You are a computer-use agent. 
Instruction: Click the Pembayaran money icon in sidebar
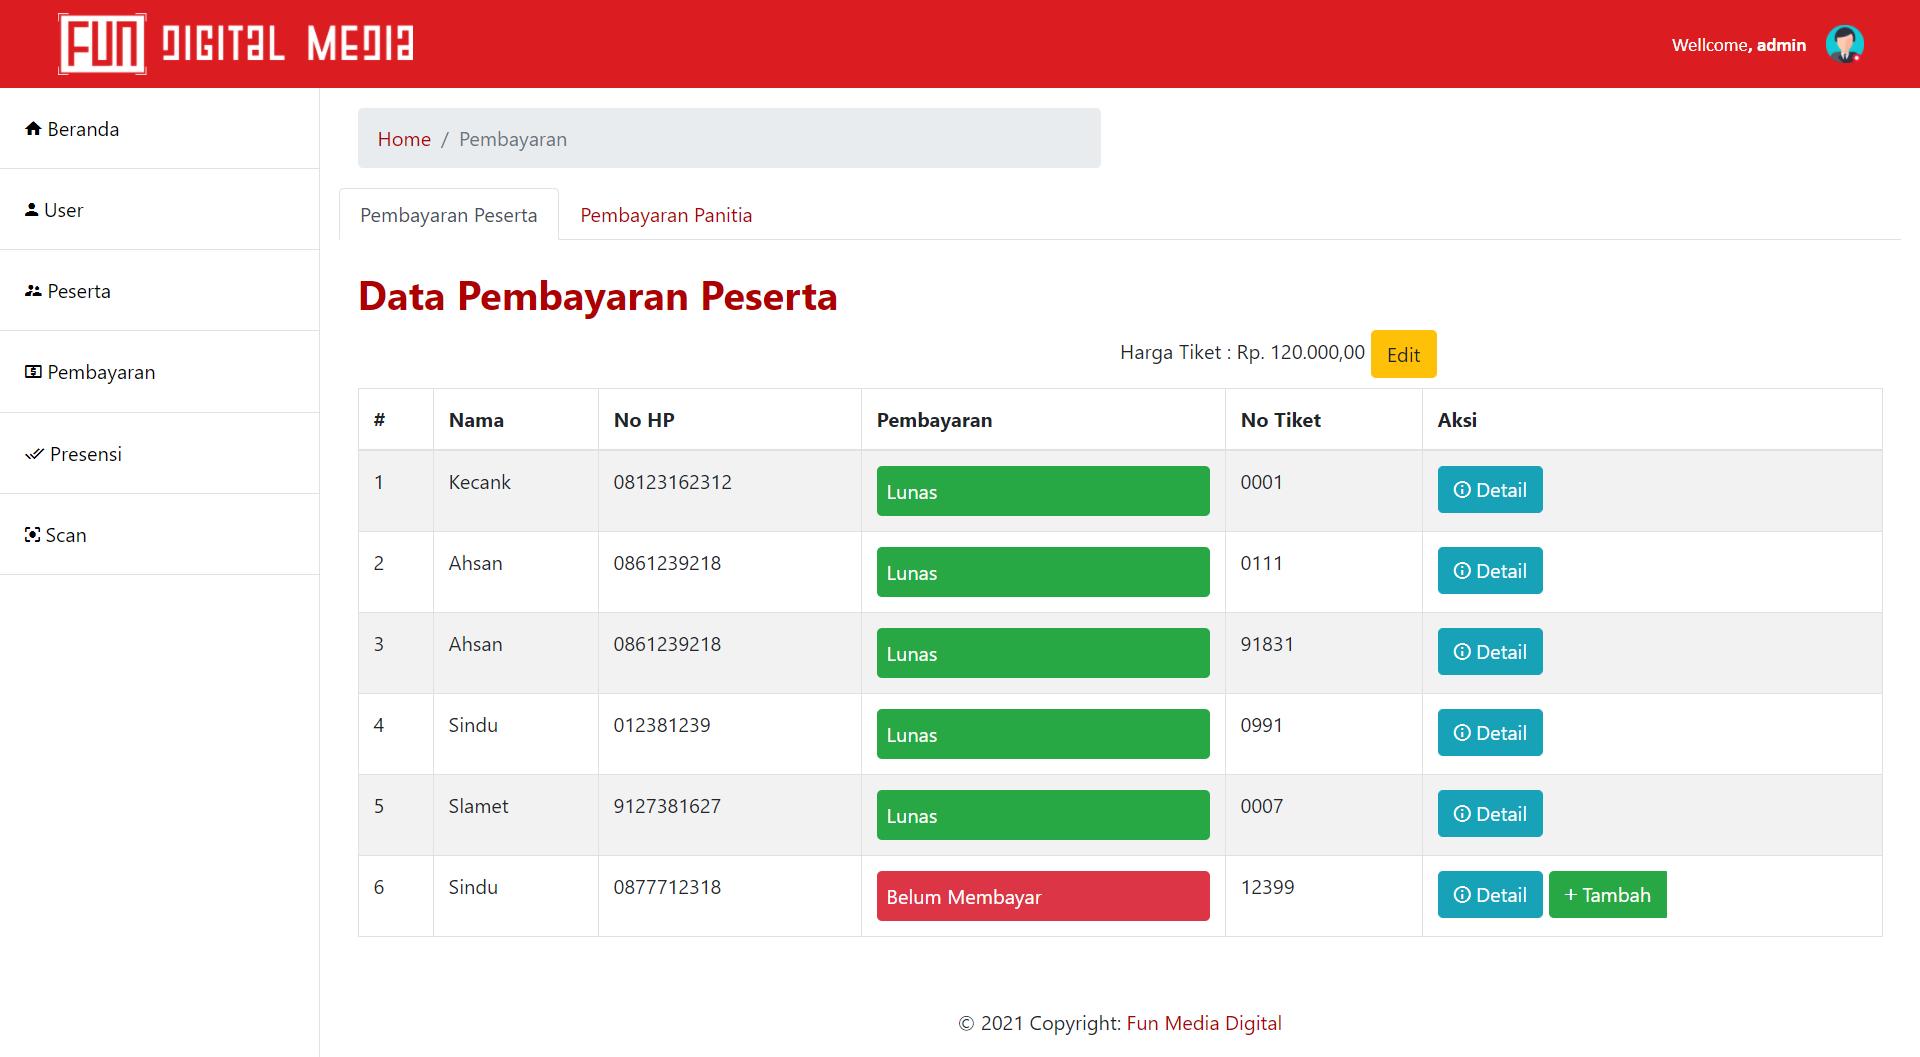click(34, 372)
